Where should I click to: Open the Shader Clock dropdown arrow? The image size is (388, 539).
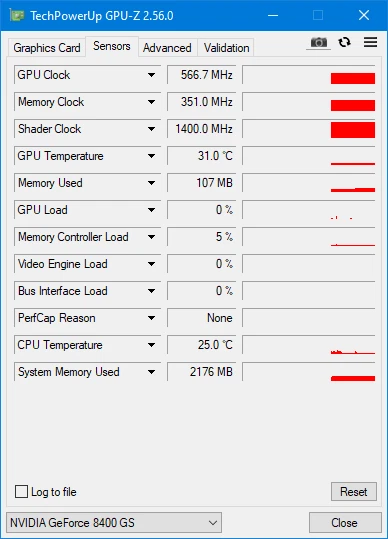[151, 129]
